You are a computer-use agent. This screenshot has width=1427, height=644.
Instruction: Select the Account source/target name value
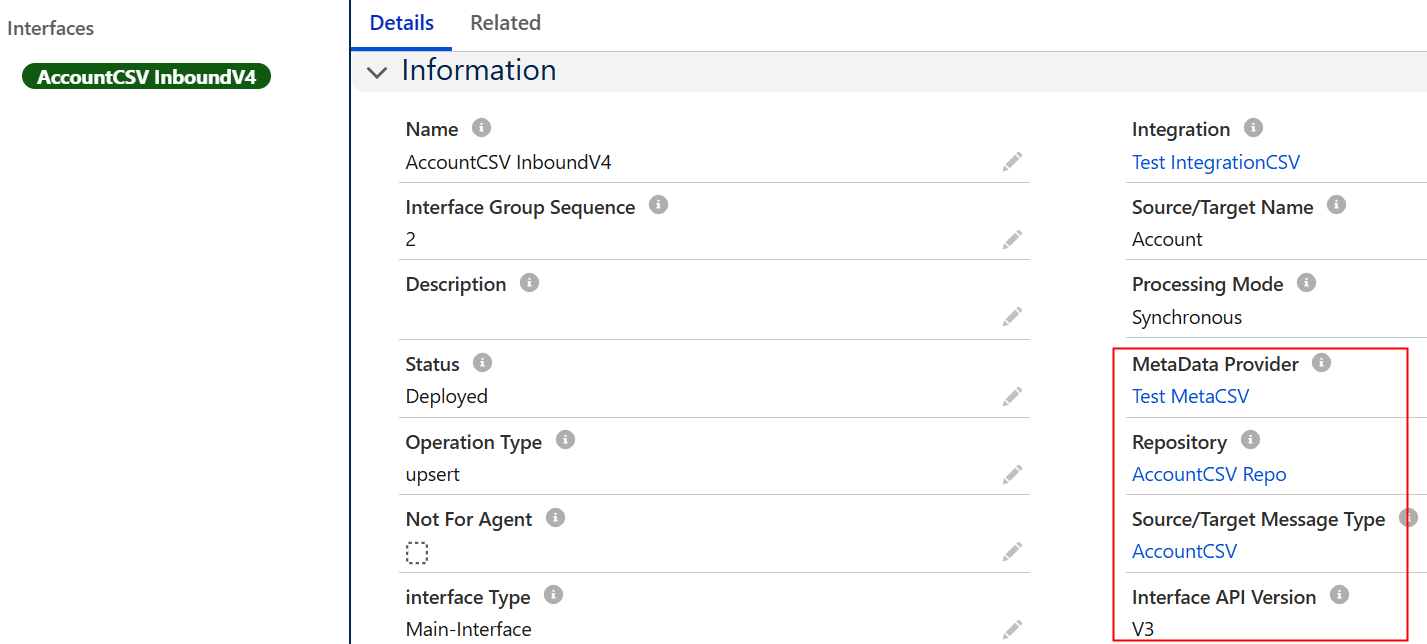(x=1167, y=239)
